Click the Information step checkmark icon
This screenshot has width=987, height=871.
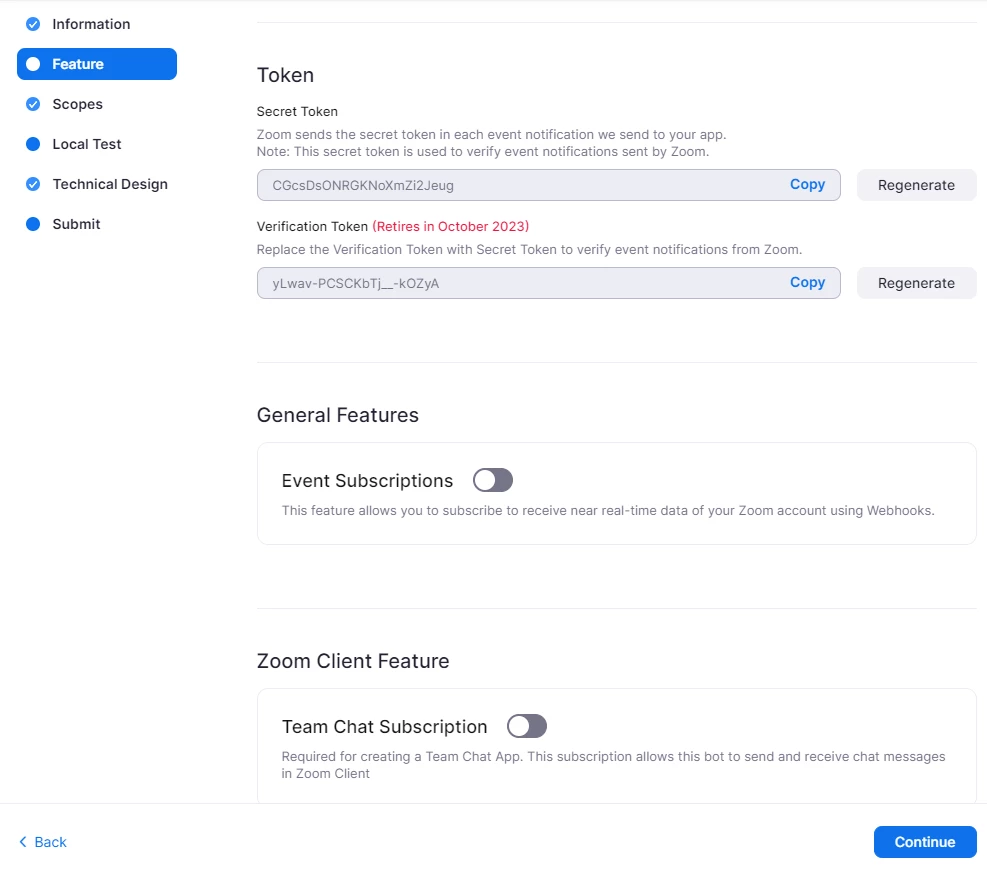tap(33, 24)
